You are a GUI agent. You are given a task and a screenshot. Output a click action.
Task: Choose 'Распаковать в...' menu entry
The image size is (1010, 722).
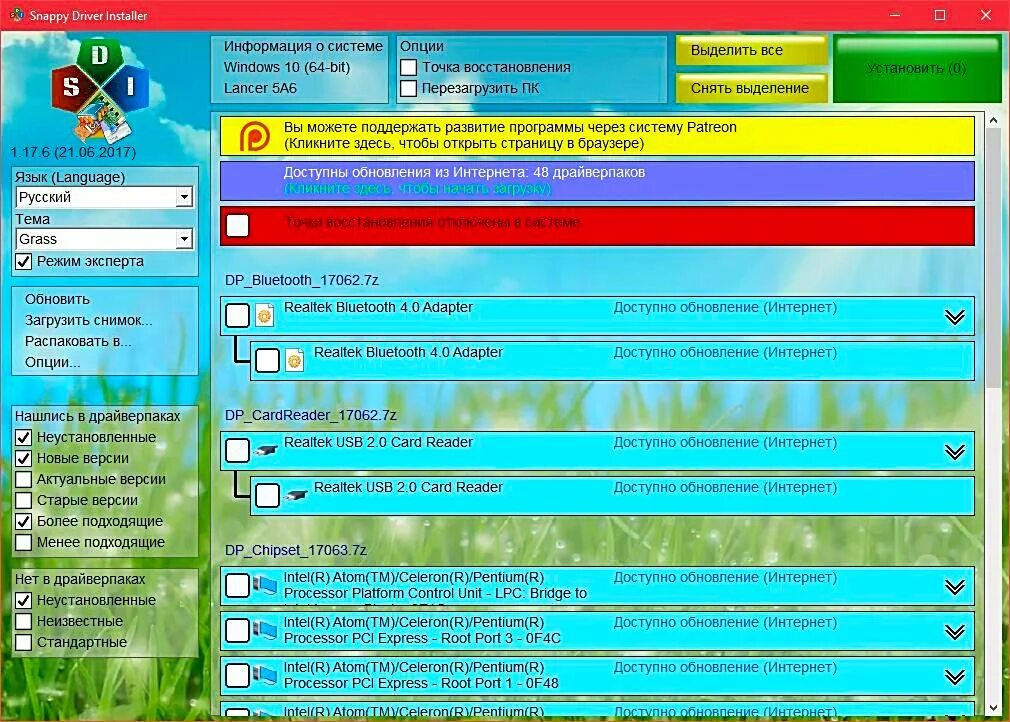click(78, 341)
